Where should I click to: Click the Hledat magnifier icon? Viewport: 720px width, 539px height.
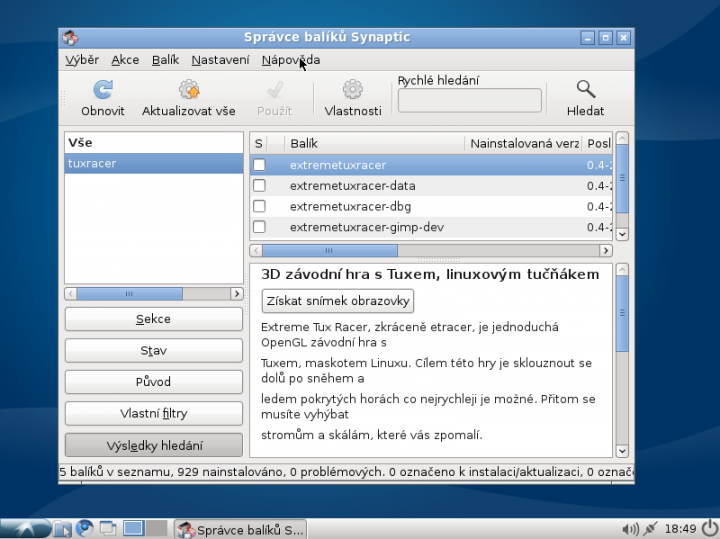pyautogui.click(x=585, y=90)
